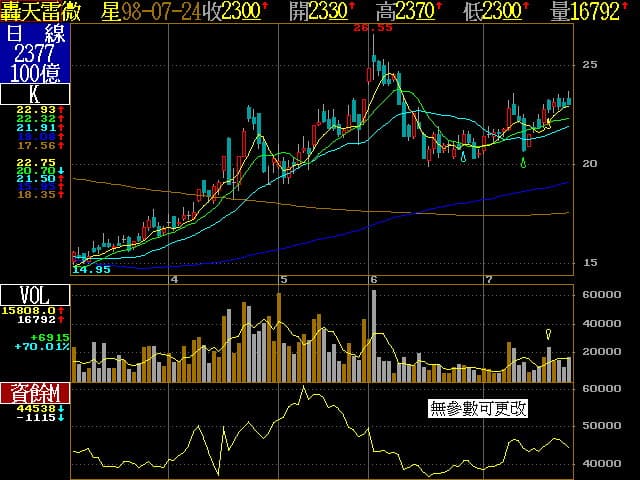Click the cyan down arrow beside 44538

(62, 408)
